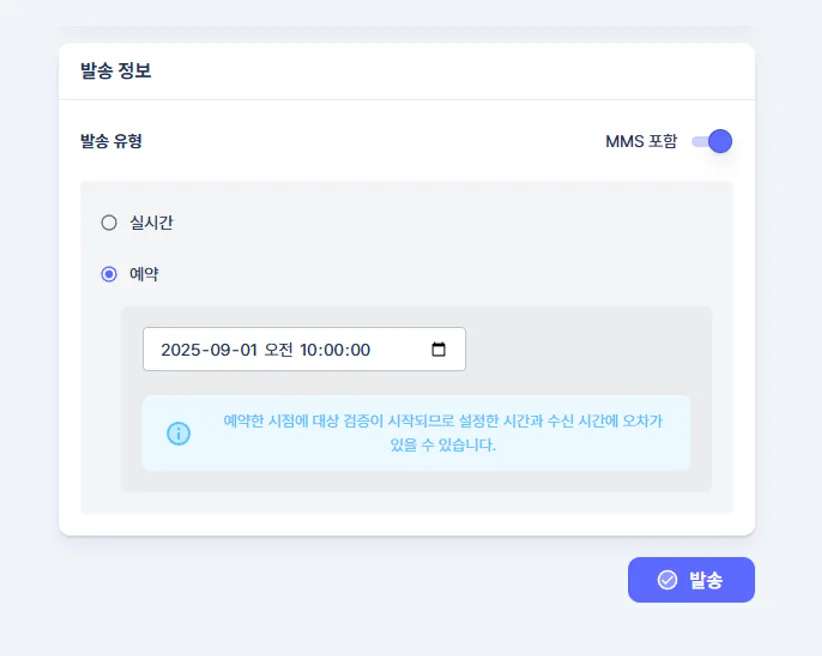Click the MMS 포함 label text
Viewport: 822px width, 656px height.
tap(641, 141)
